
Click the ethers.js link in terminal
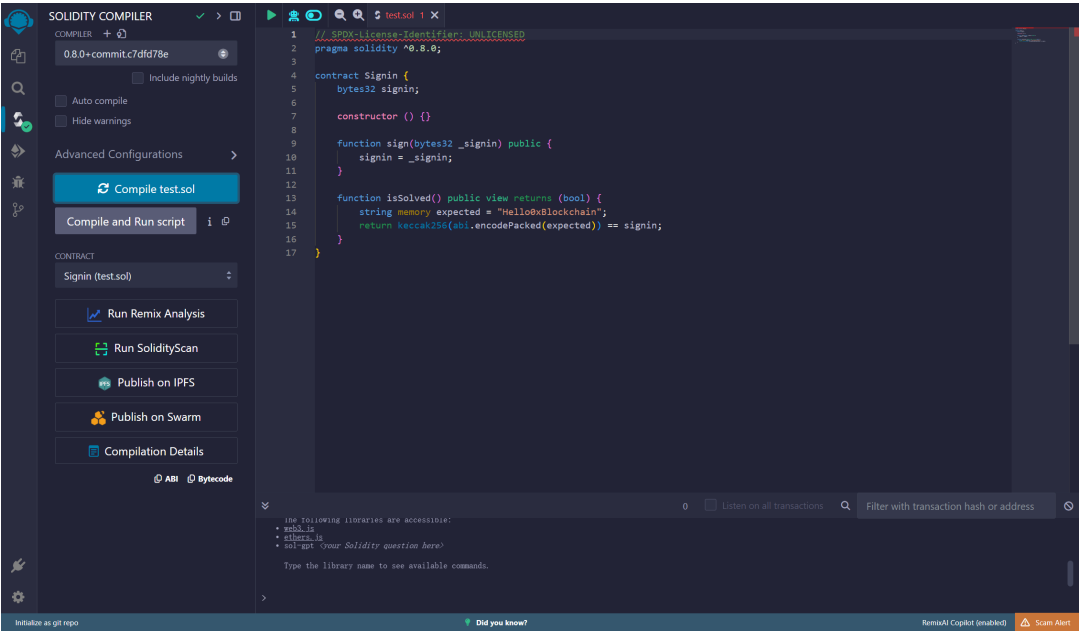tap(303, 537)
